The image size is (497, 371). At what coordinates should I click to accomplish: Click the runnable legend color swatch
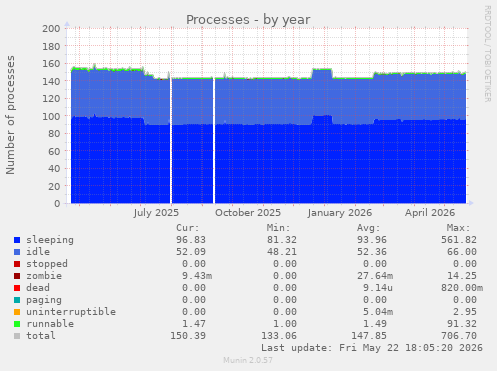17,324
